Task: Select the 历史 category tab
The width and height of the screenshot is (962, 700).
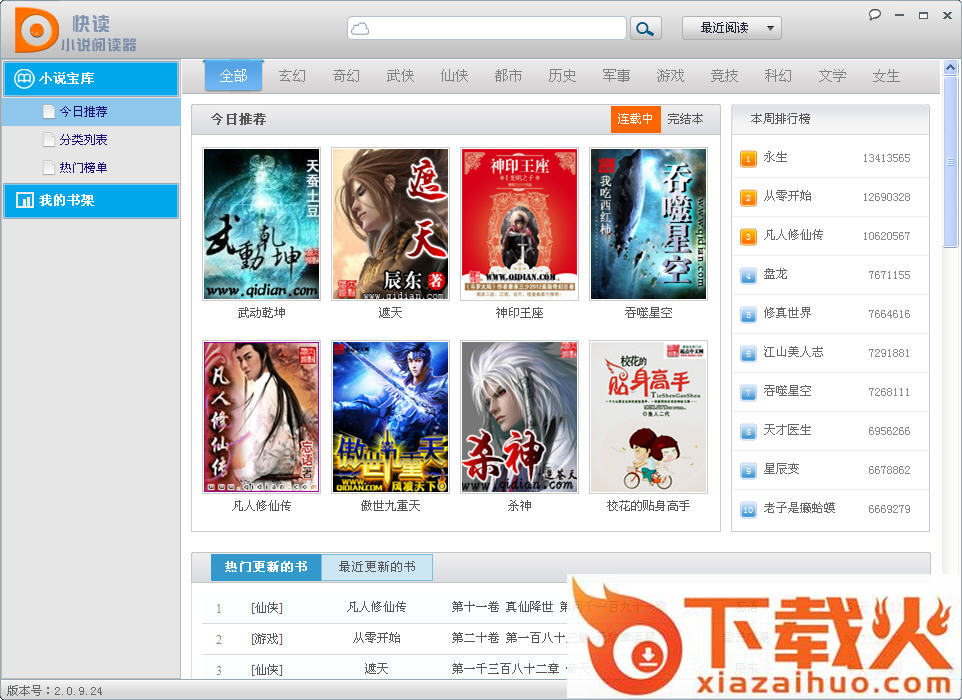Action: point(562,76)
